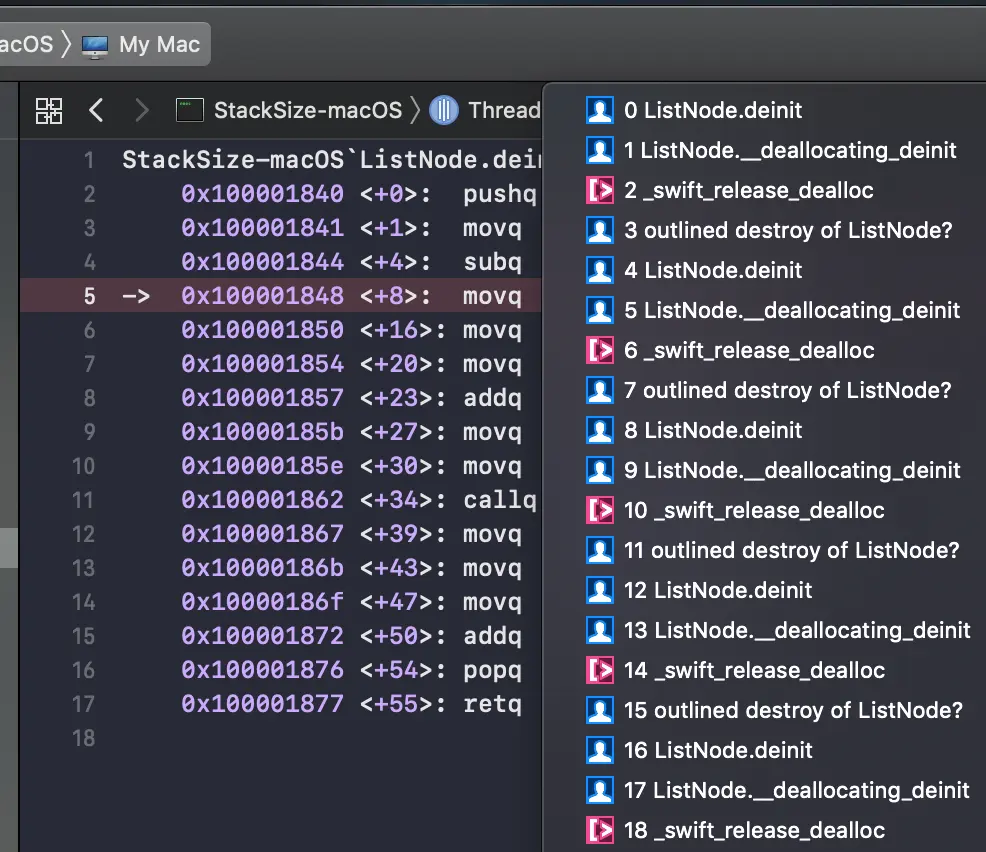The width and height of the screenshot is (986, 852).
Task: Select frame 16 ListNode.deinit text
Action: [x=718, y=750]
